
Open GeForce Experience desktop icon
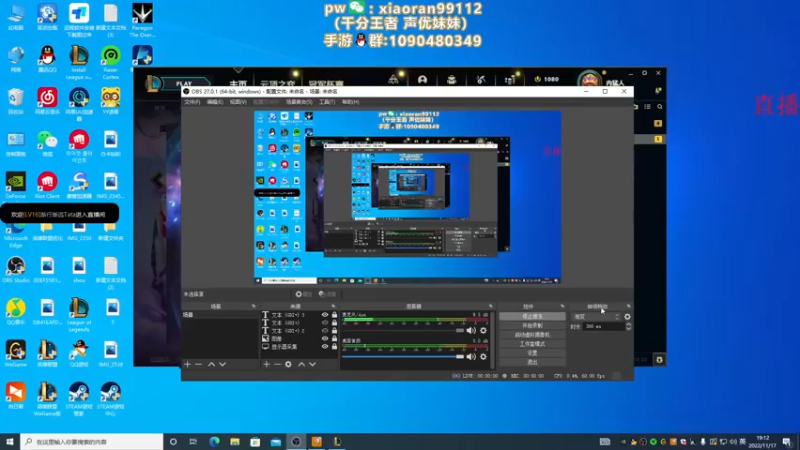[x=16, y=185]
